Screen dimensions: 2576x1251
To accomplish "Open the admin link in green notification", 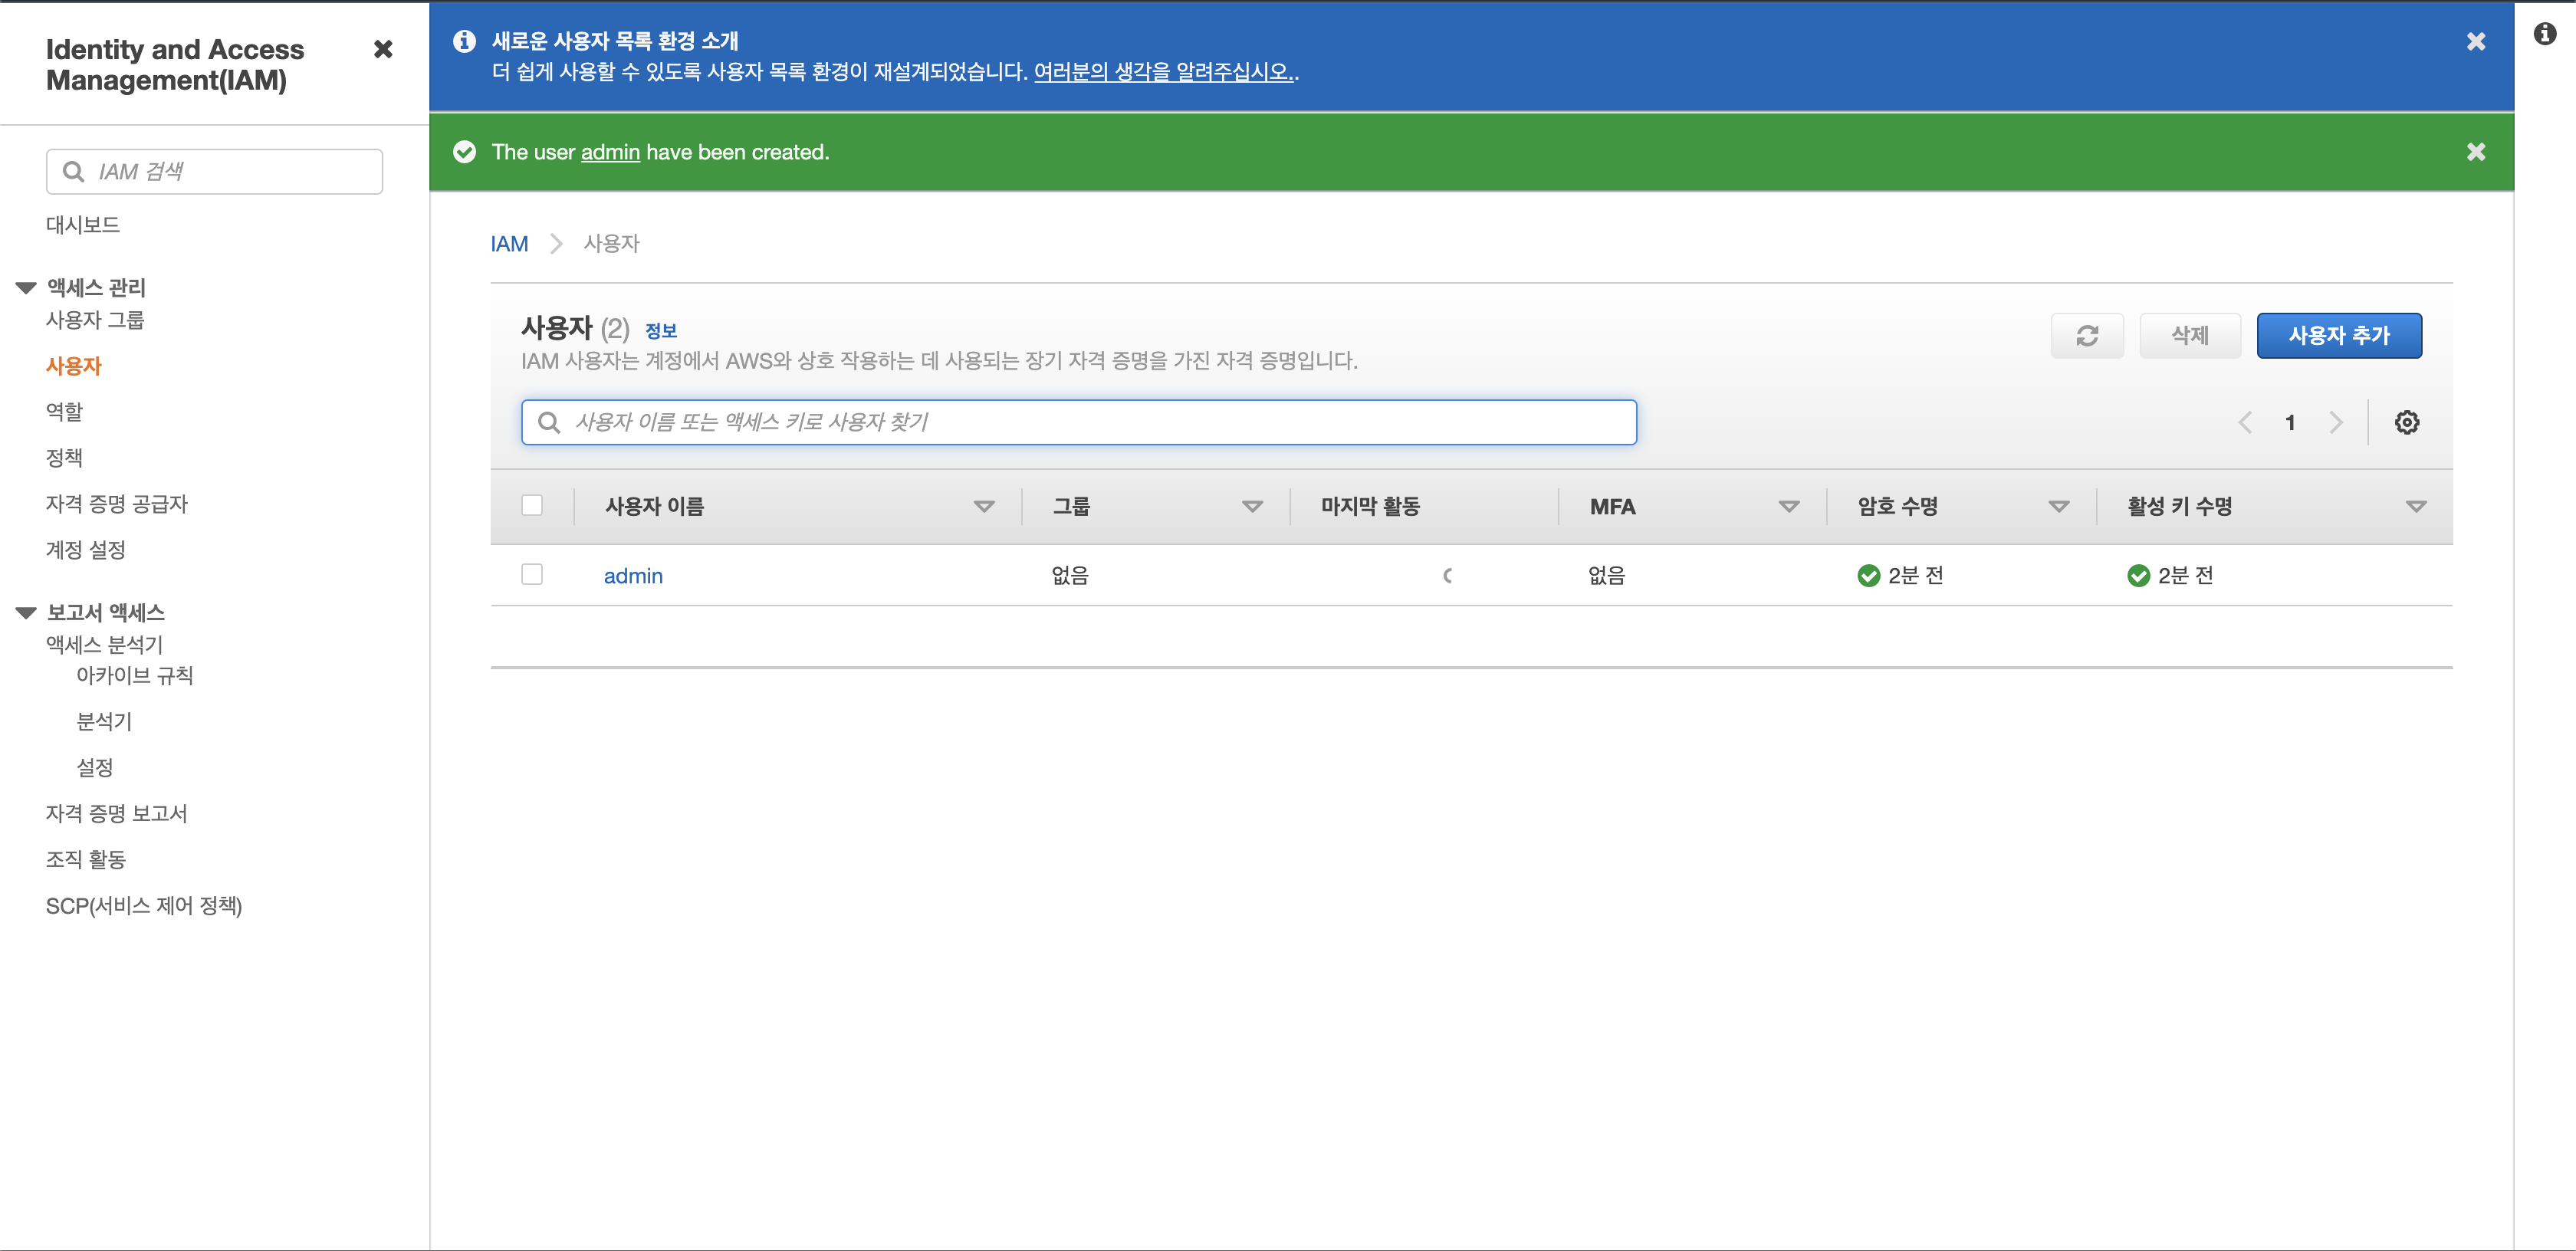I will click(610, 152).
